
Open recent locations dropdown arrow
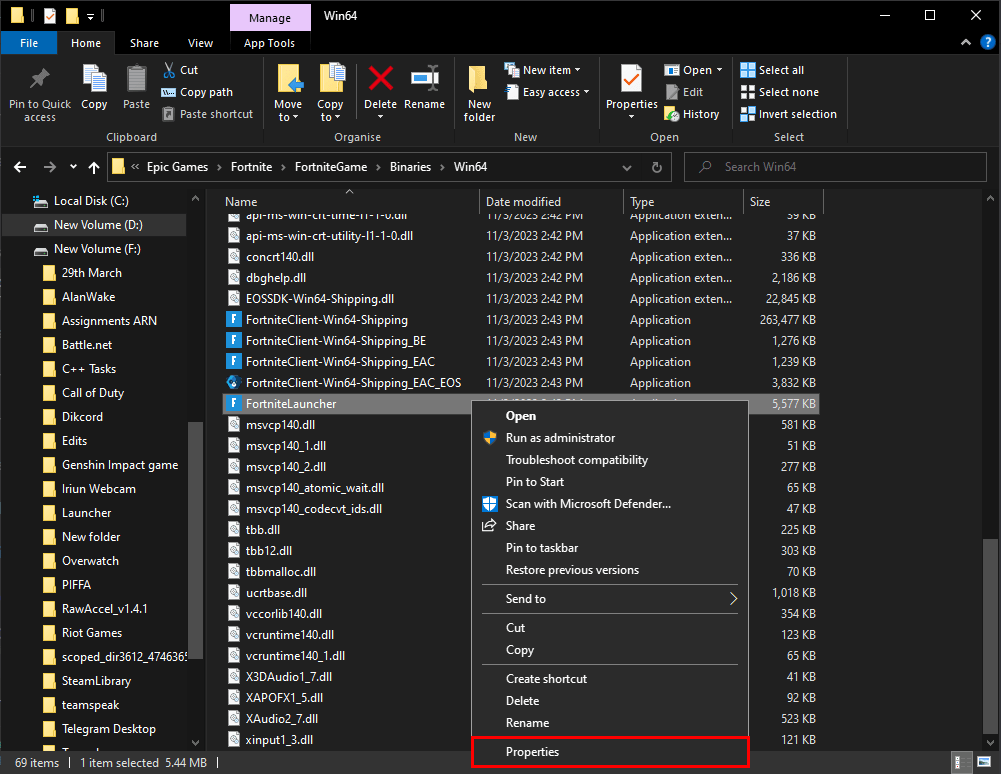(73, 167)
